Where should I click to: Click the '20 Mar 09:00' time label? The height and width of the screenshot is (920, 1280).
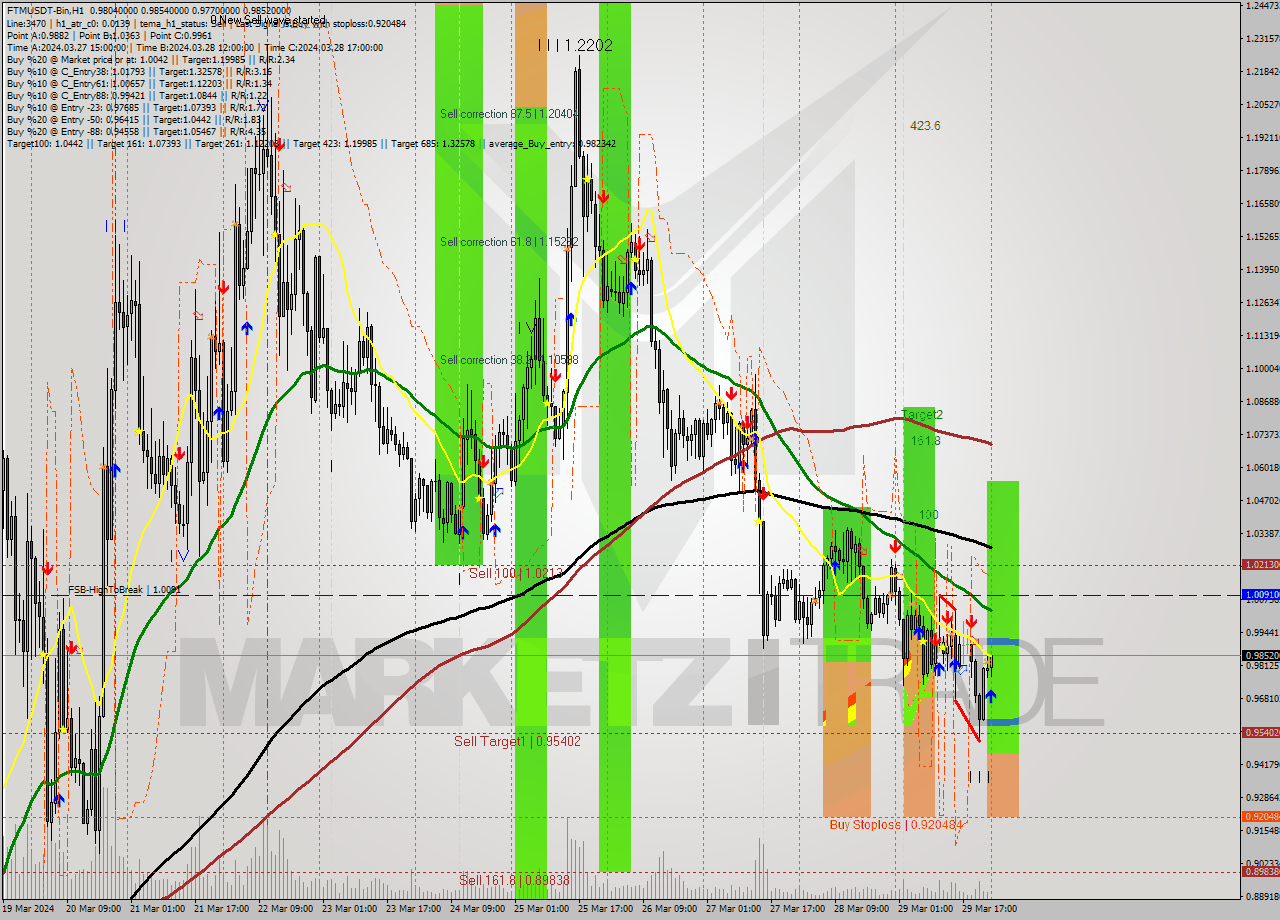pyautogui.click(x=95, y=909)
